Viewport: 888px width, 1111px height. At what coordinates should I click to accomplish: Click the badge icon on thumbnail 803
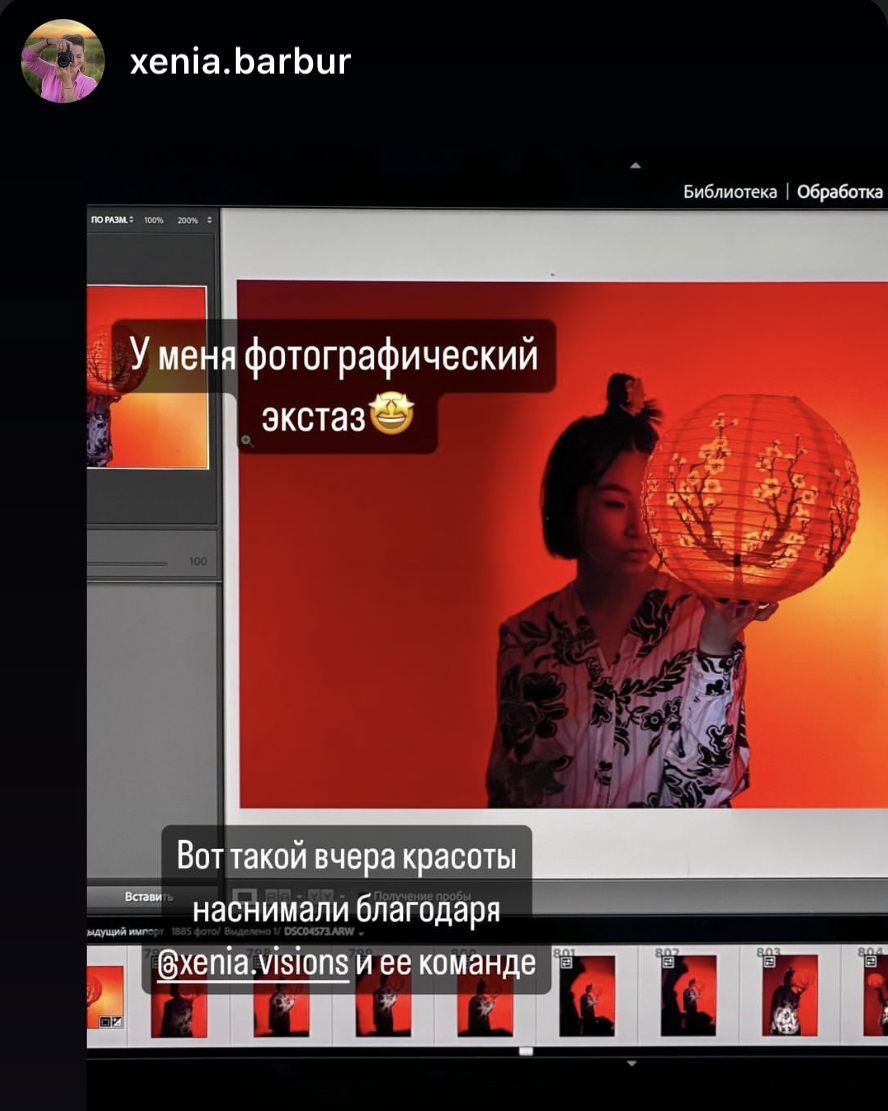tap(770, 960)
